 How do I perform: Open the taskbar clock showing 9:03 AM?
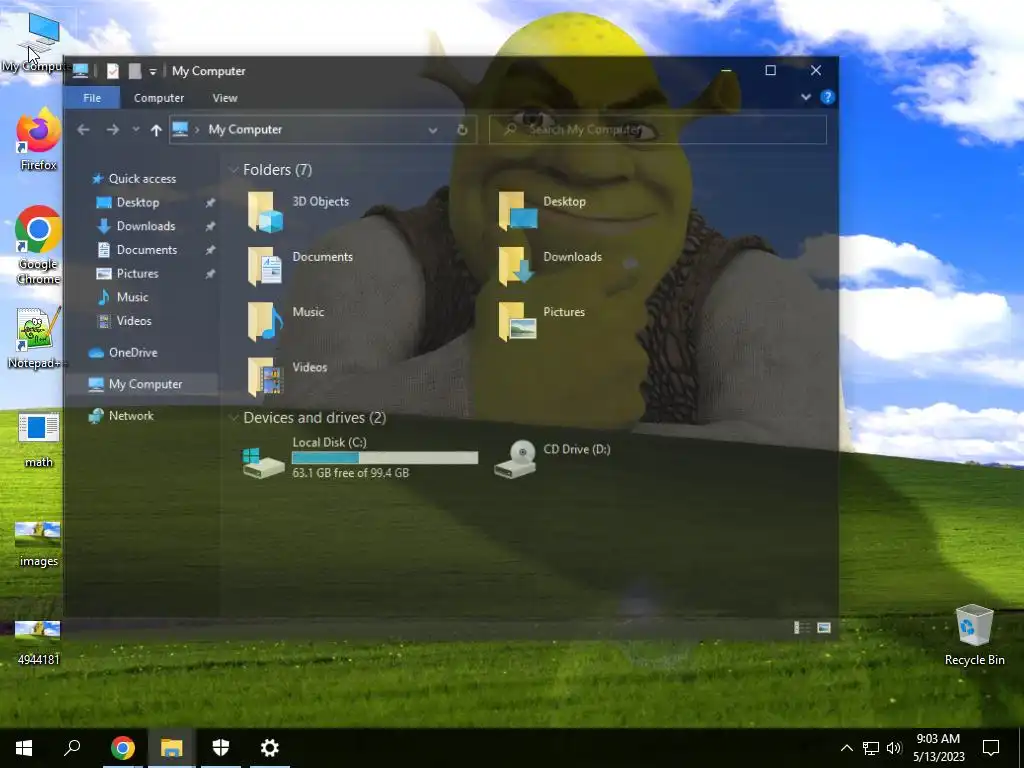pyautogui.click(x=938, y=748)
